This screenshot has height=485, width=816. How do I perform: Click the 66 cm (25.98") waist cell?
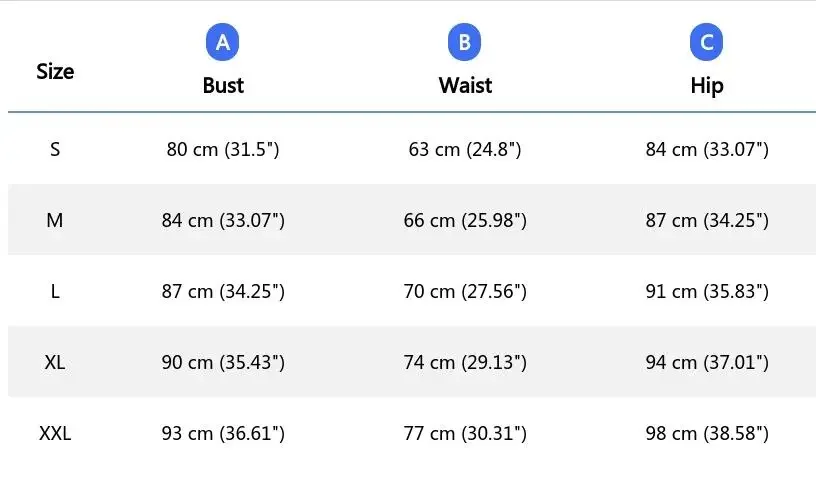(x=465, y=220)
